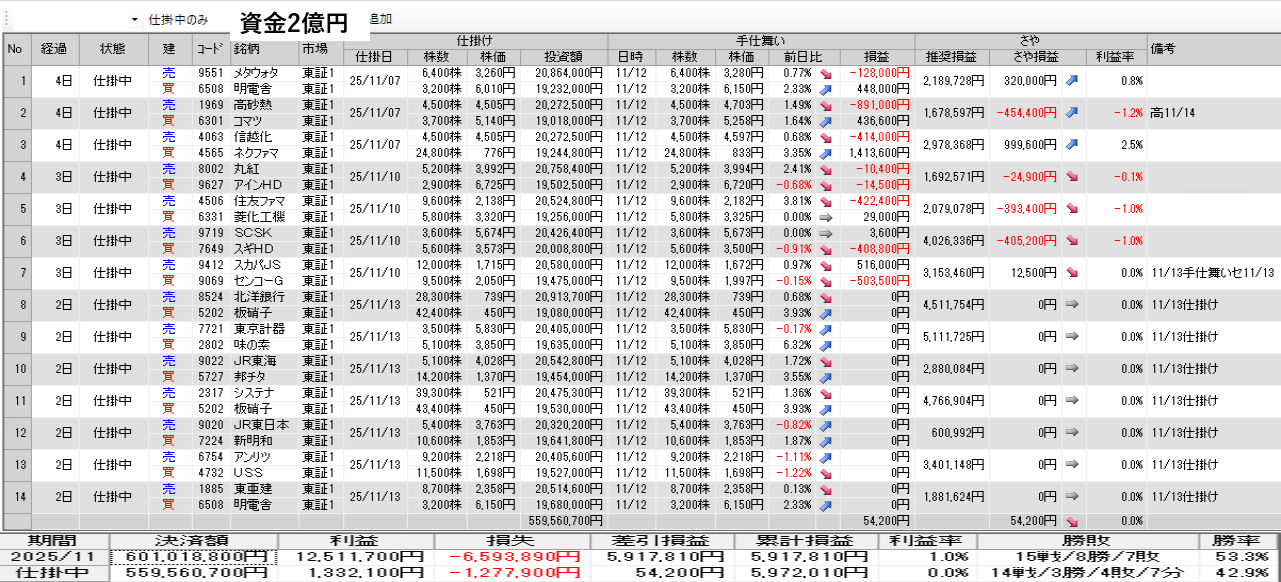Screen dimensions: 1281x582
Task: Click red down arrow in the totals row
Action: pos(1072,521)
